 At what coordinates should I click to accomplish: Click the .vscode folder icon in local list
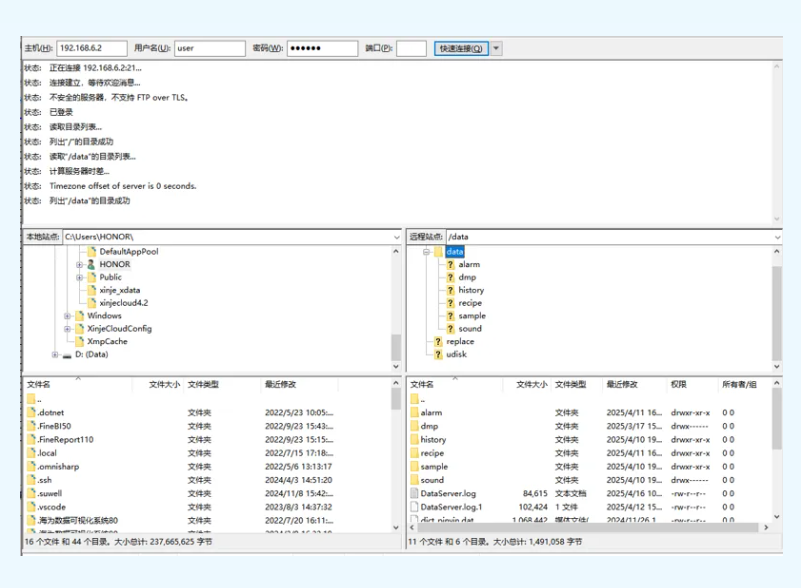point(31,507)
